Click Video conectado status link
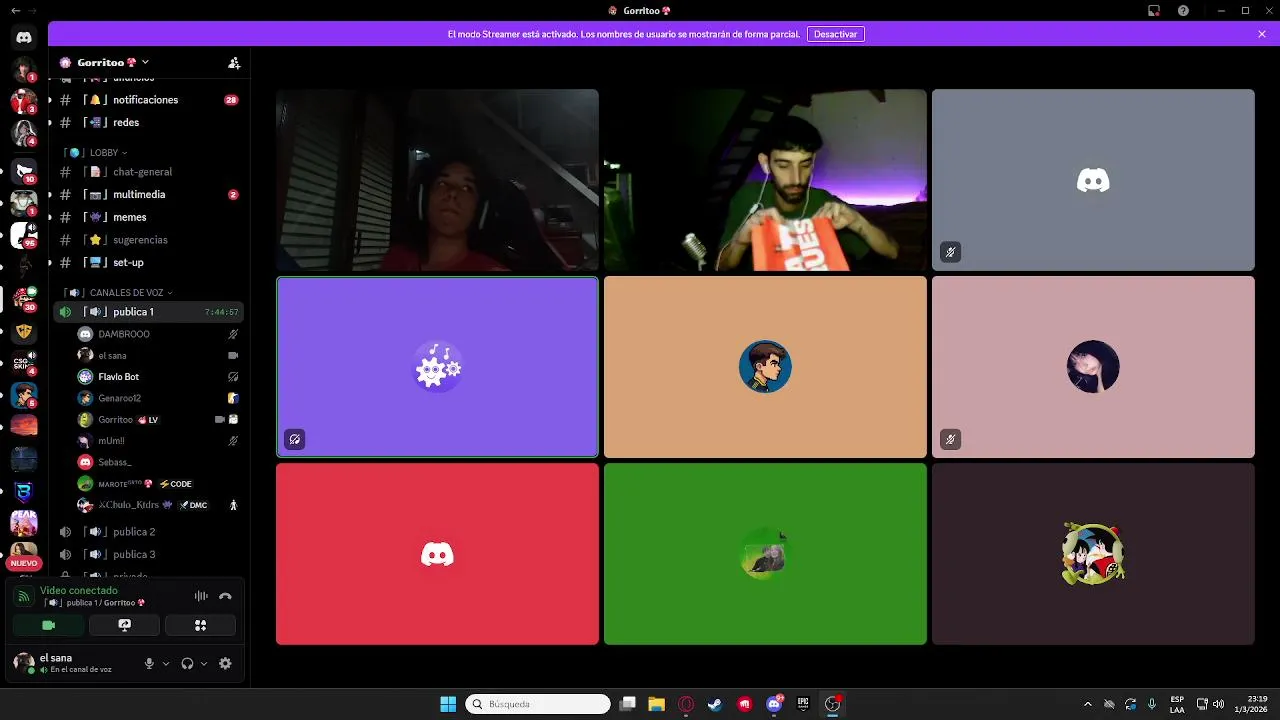Viewport: 1280px width, 720px height. (79, 590)
